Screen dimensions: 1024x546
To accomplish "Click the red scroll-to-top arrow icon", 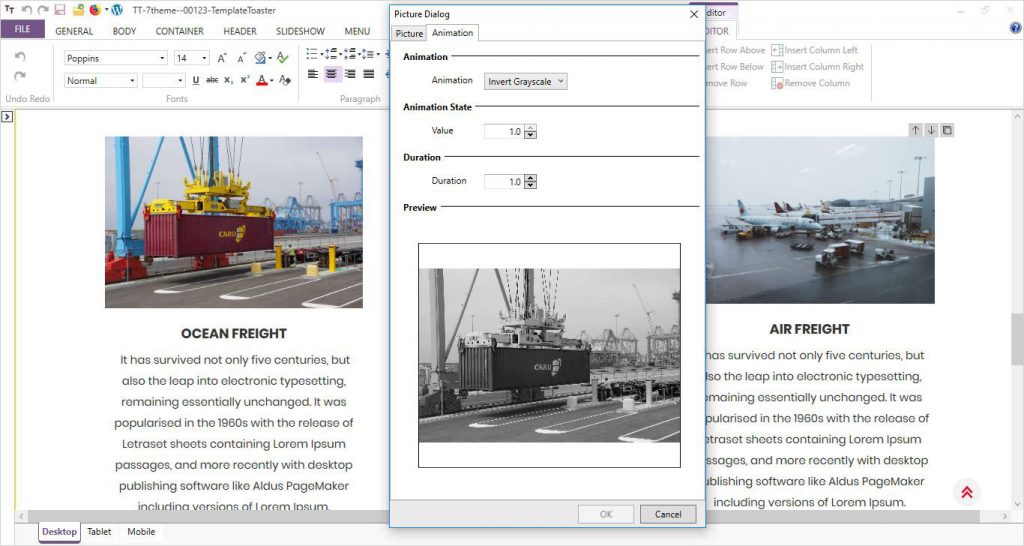I will (x=967, y=492).
